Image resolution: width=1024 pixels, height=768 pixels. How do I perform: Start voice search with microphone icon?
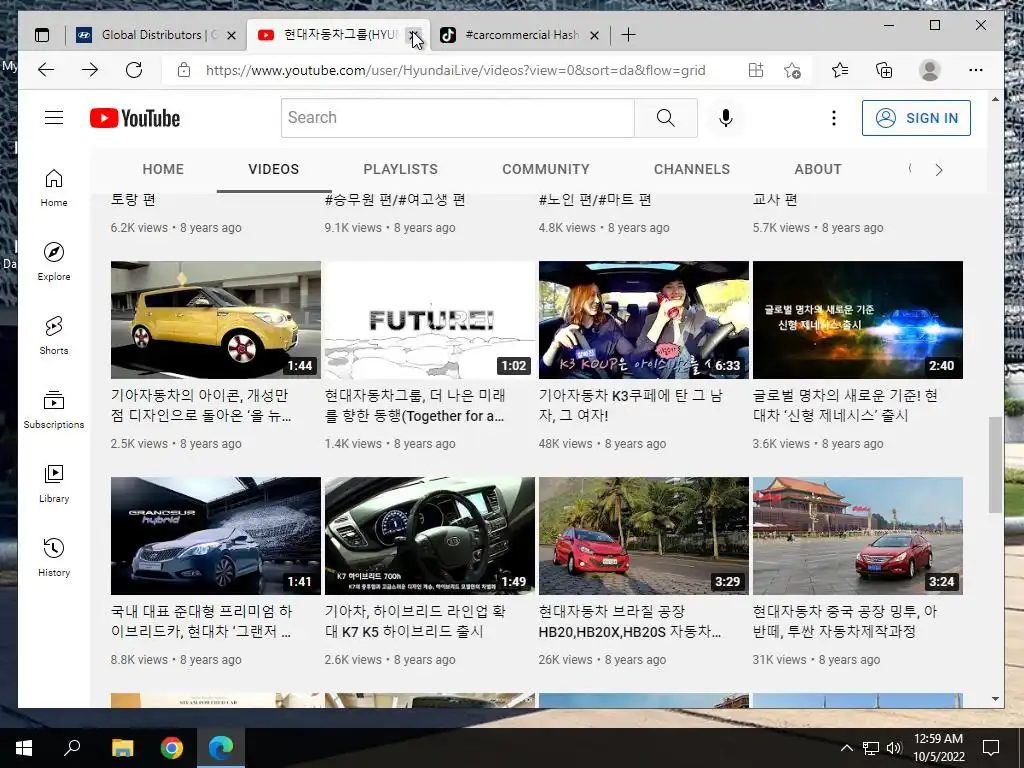coord(726,118)
